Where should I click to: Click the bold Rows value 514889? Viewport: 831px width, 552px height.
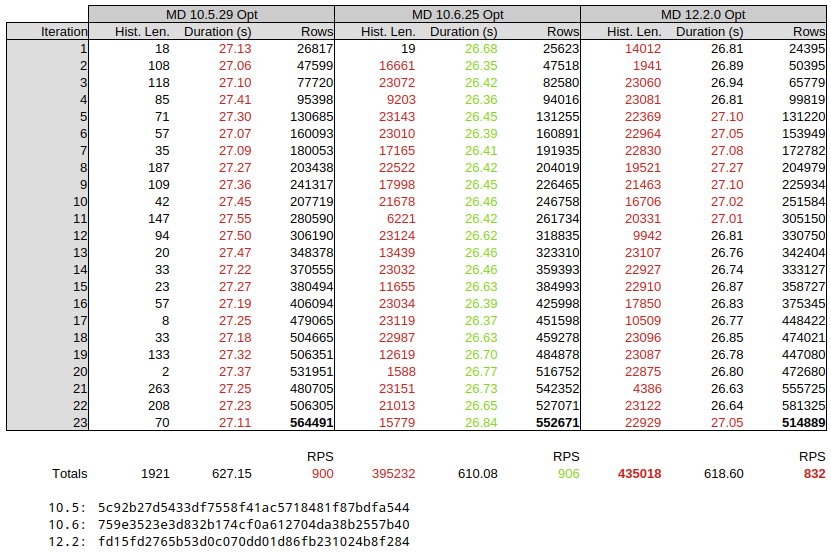pos(804,422)
